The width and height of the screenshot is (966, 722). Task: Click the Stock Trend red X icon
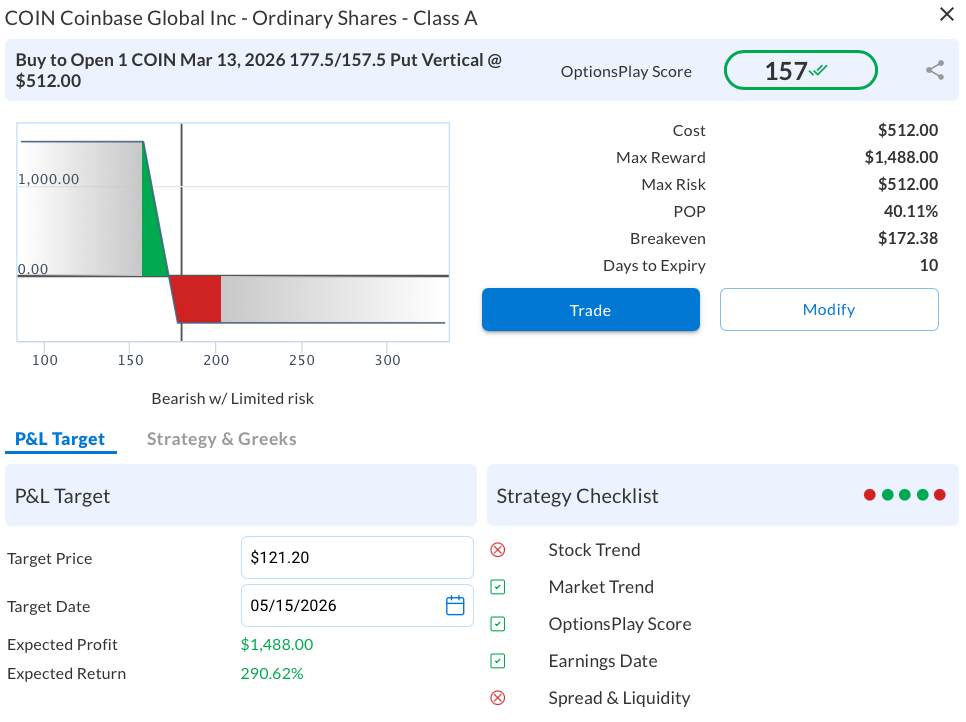[x=498, y=550]
